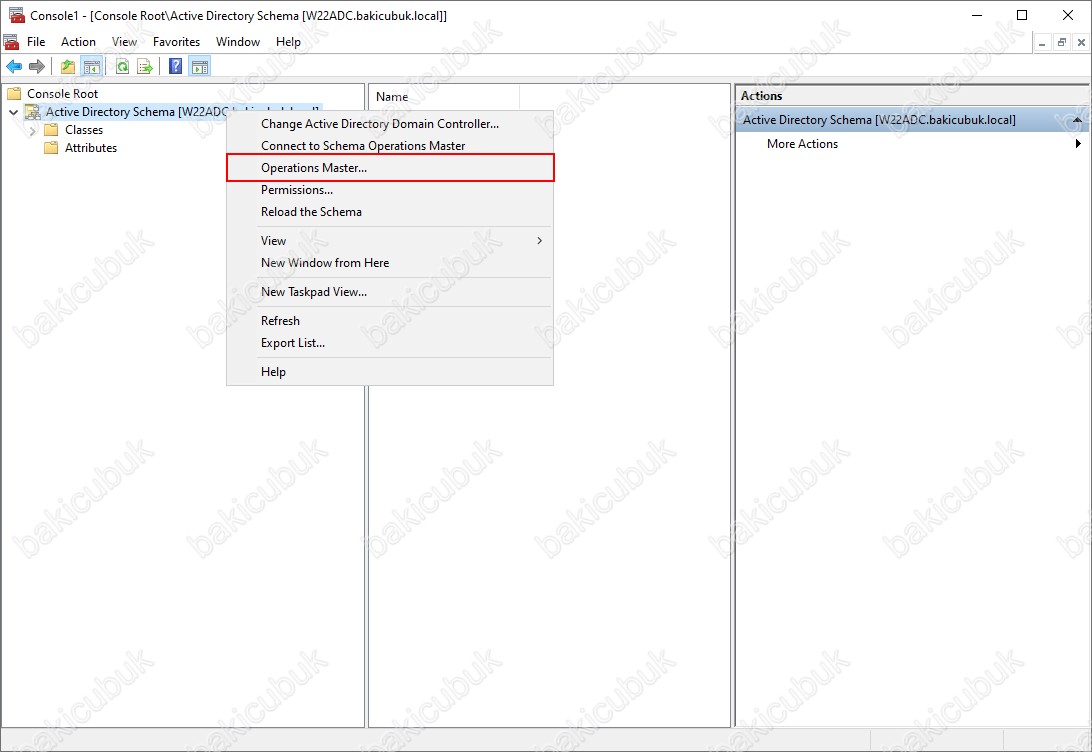
Task: Open the File menu
Action: point(36,42)
